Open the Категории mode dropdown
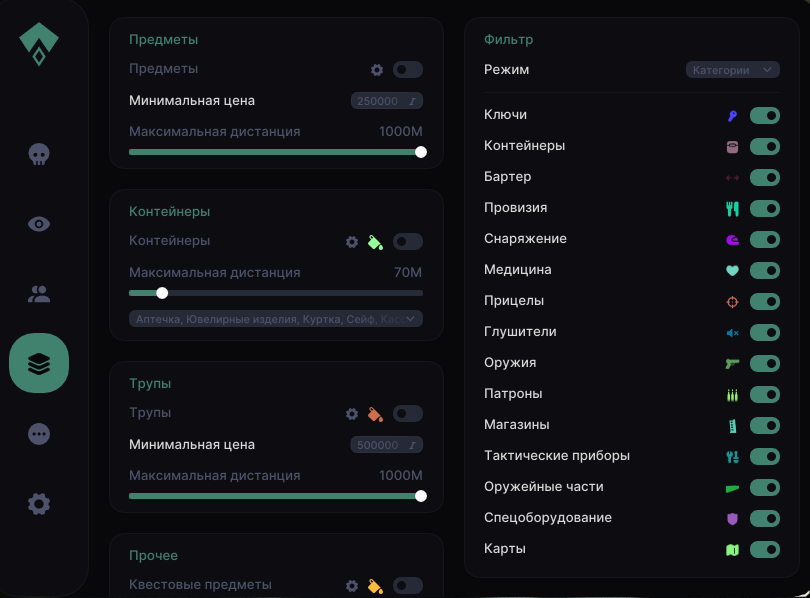Screen dimensions: 810x598 [x=733, y=69]
